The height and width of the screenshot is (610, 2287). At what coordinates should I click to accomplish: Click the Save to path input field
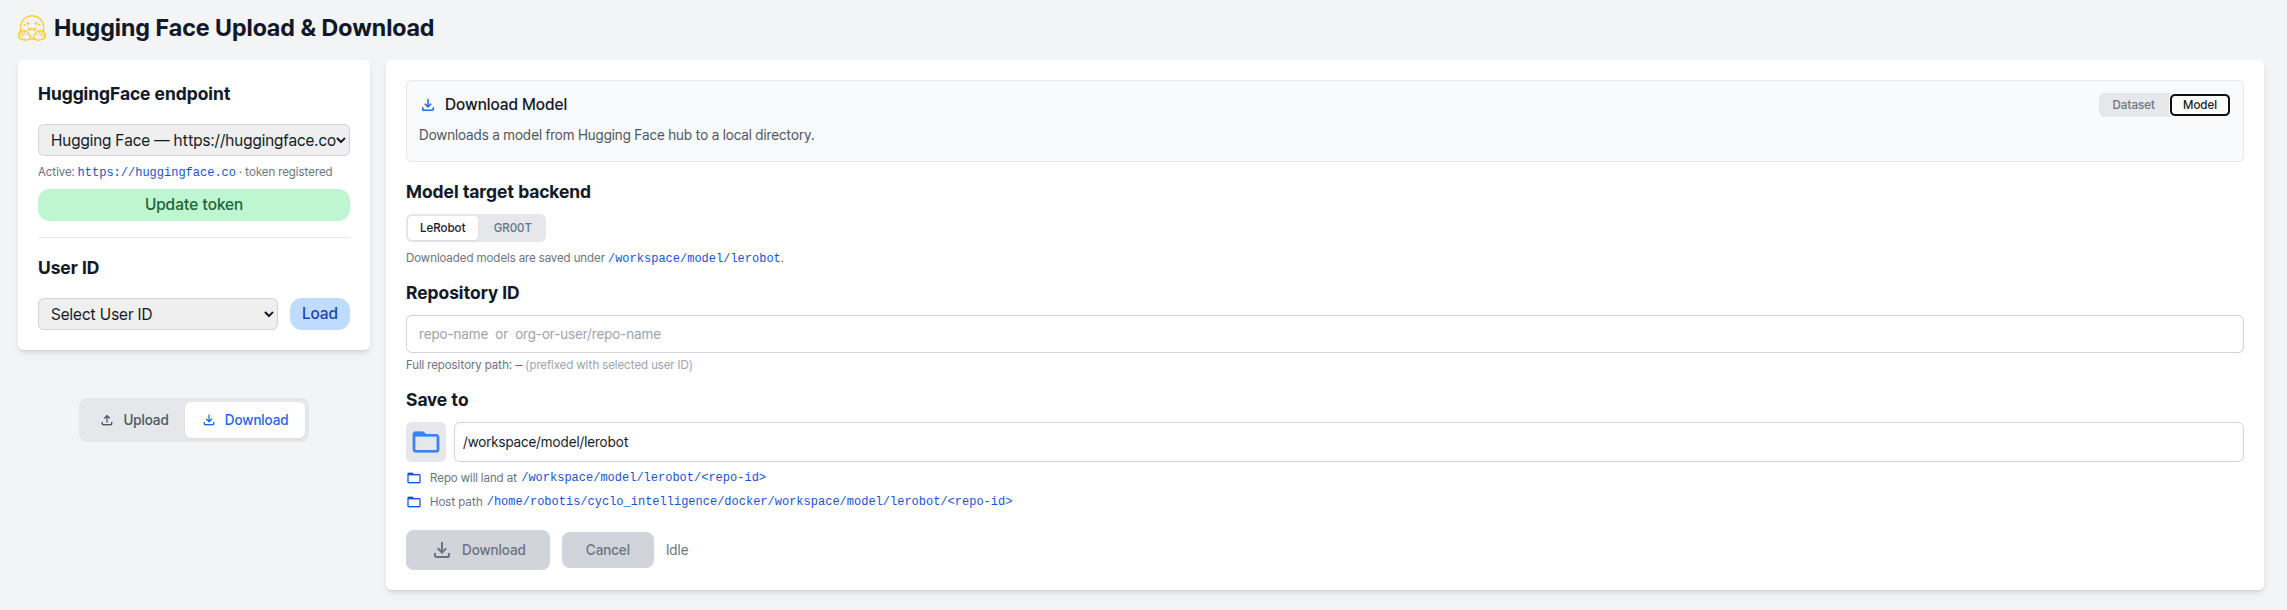(1349, 442)
